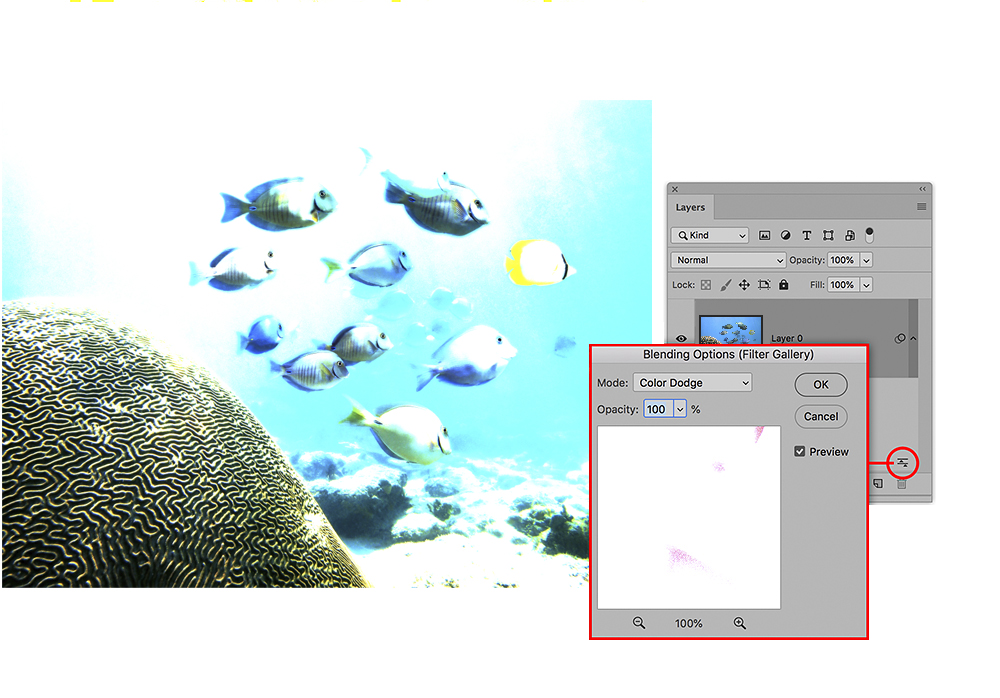1000x698 pixels.
Task: Expand the Kind filter dropdown
Action: pos(710,235)
